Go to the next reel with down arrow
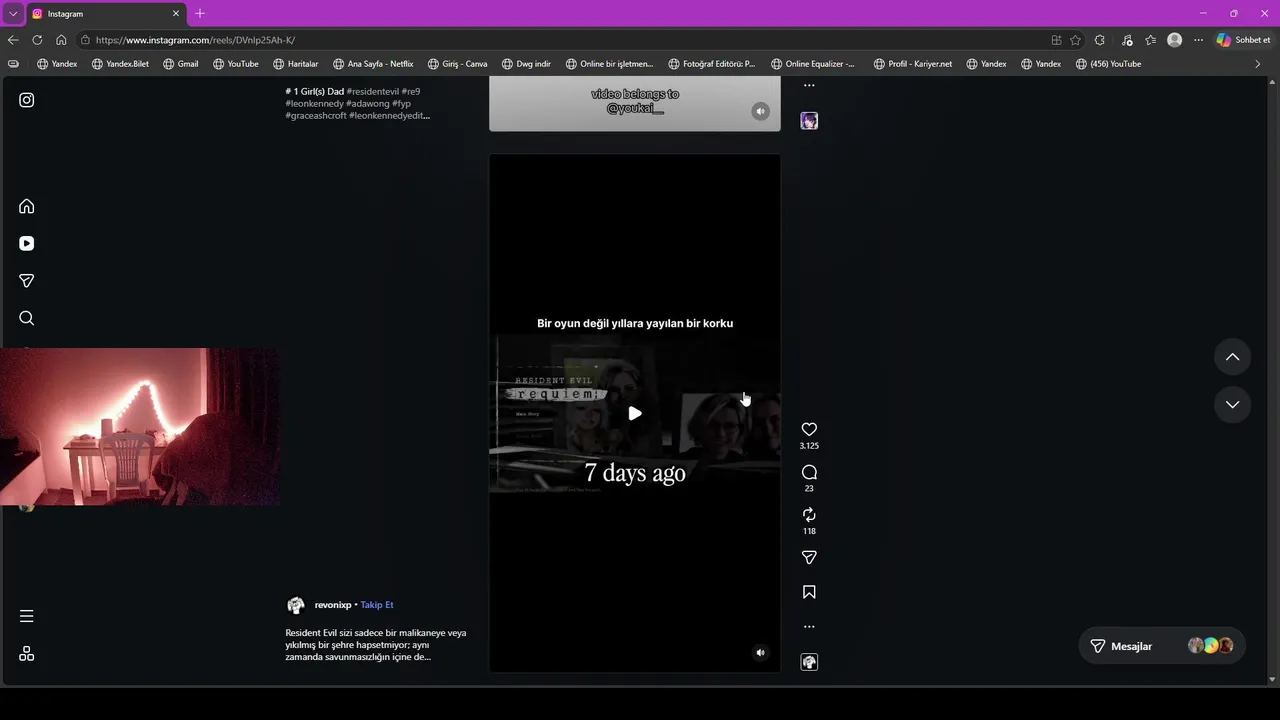The width and height of the screenshot is (1280, 720). pos(1232,405)
